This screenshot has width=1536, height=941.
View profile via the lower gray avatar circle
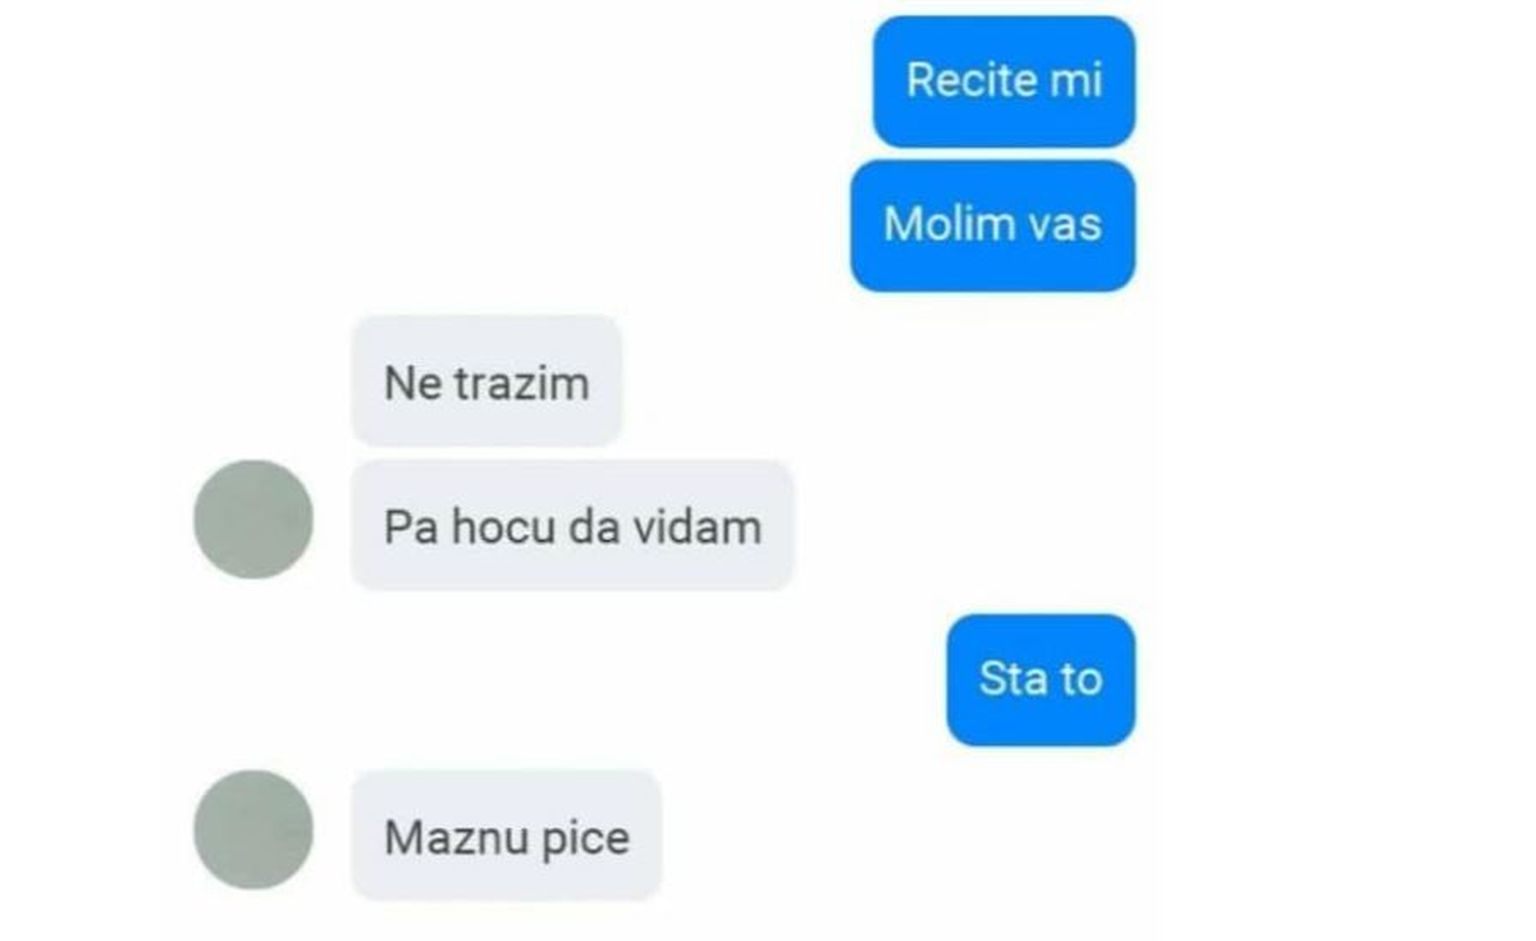pyautogui.click(x=253, y=829)
